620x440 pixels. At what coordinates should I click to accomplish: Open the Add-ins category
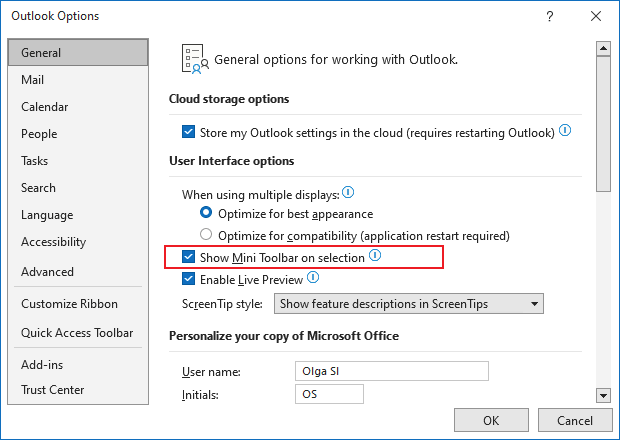(78, 364)
